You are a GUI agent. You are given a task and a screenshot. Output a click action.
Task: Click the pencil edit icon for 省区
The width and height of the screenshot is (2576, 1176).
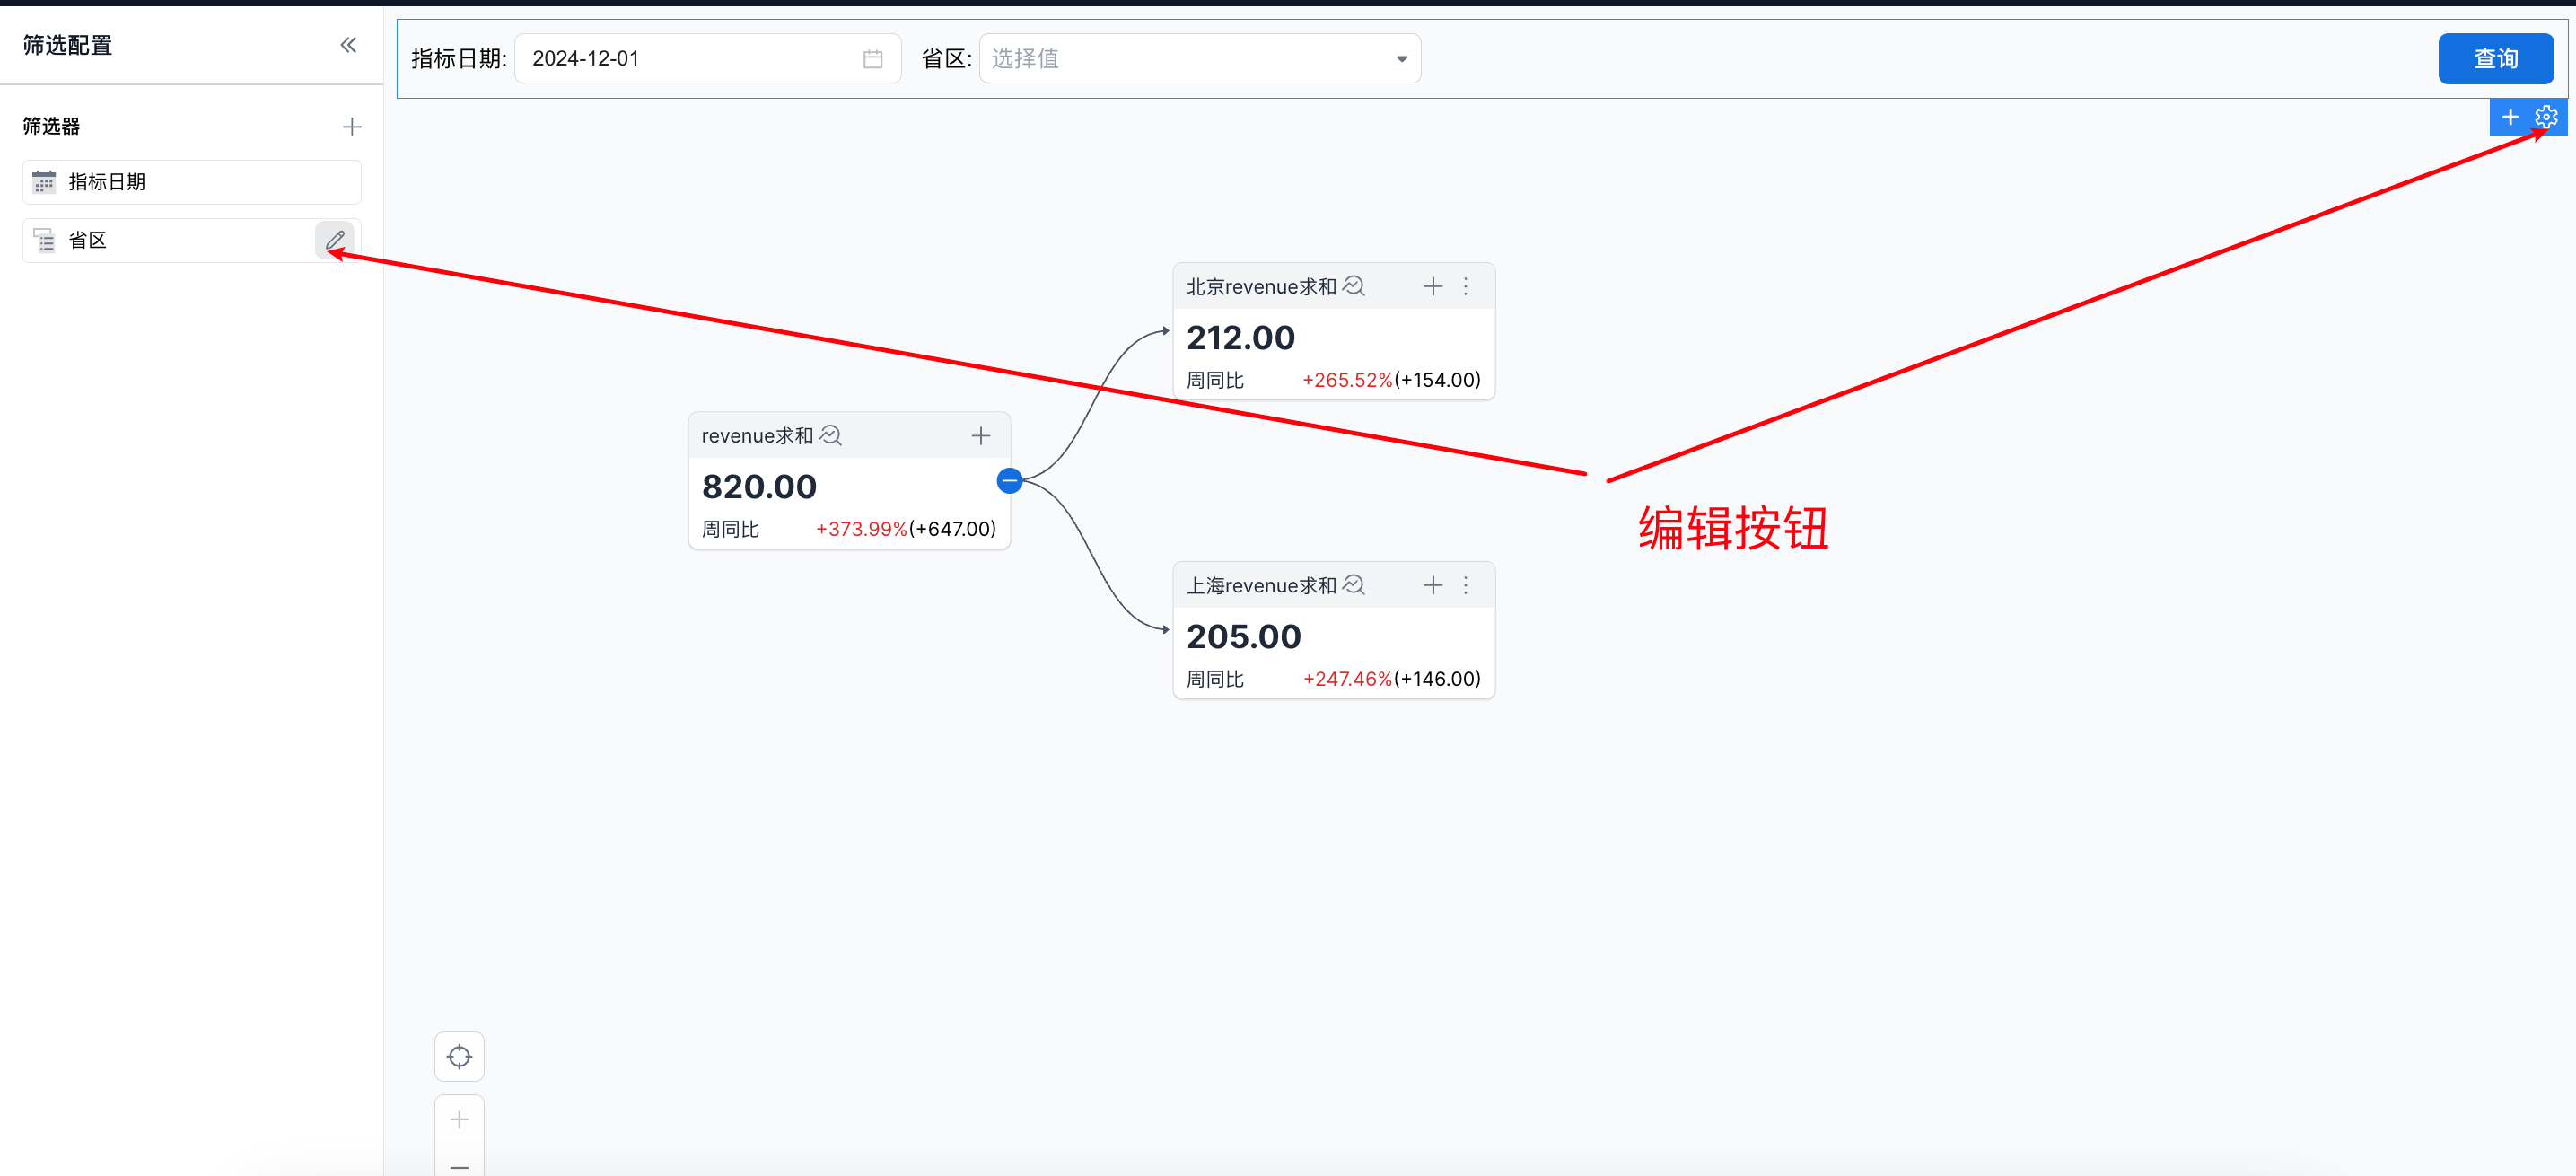335,240
